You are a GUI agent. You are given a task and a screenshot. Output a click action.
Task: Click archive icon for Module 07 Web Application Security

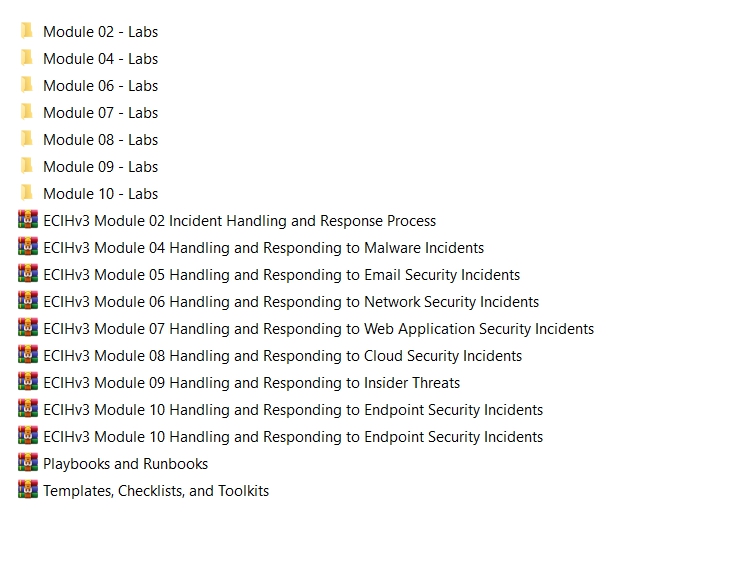click(28, 328)
